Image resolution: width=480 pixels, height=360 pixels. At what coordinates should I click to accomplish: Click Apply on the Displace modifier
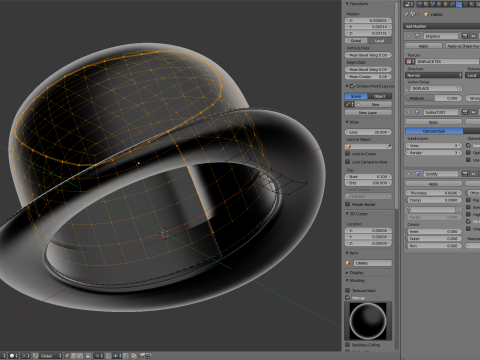coord(424,46)
